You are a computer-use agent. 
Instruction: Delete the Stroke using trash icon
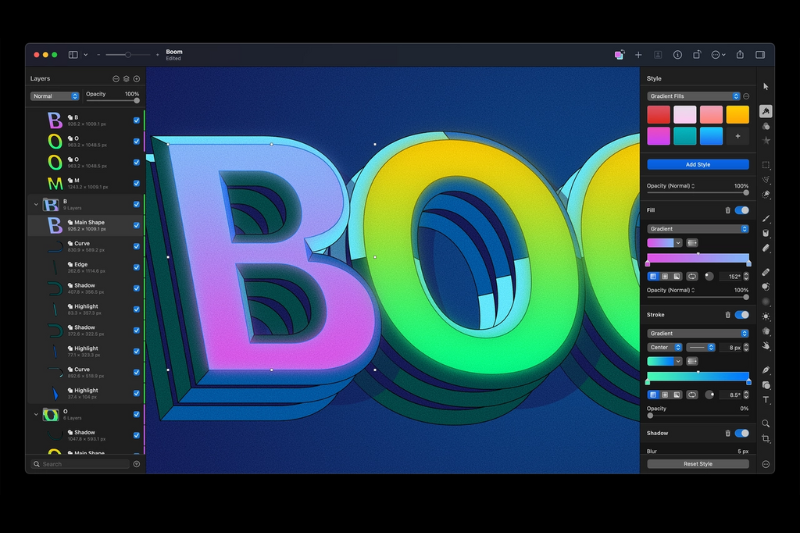point(728,315)
